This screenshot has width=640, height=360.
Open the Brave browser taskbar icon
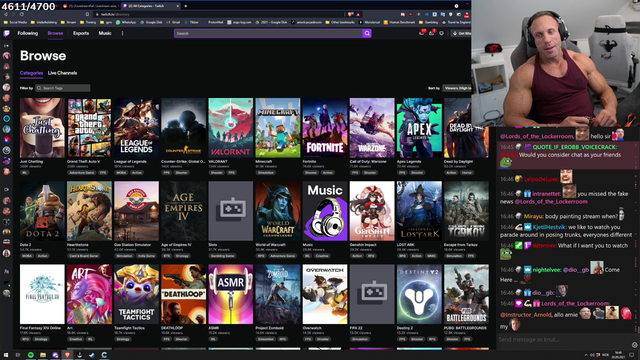click(x=67, y=355)
